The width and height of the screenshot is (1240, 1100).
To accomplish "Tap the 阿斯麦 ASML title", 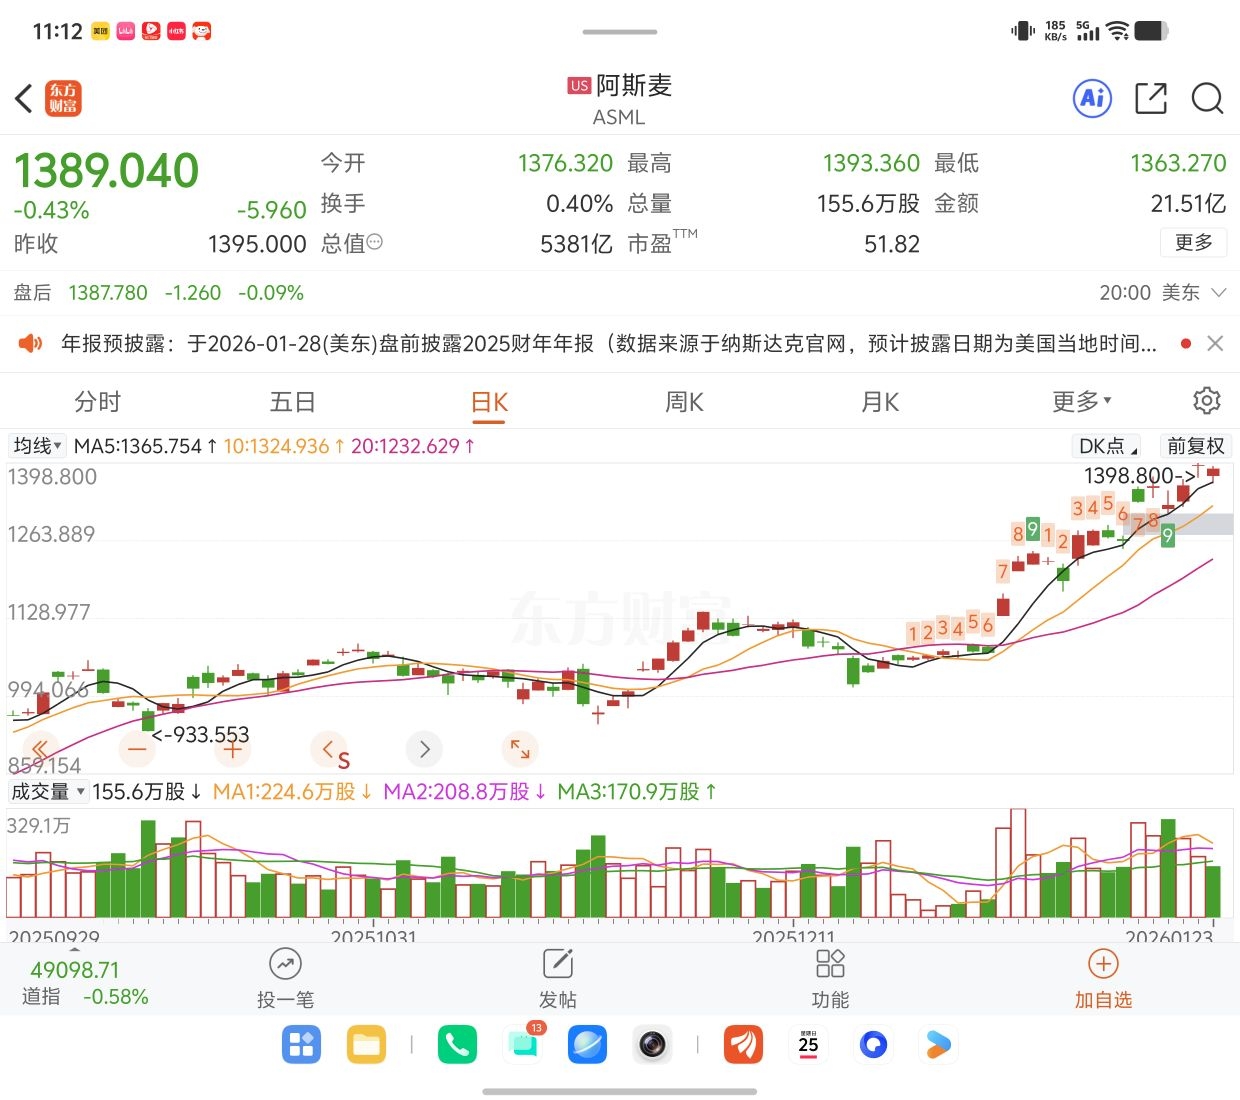I will pyautogui.click(x=620, y=99).
